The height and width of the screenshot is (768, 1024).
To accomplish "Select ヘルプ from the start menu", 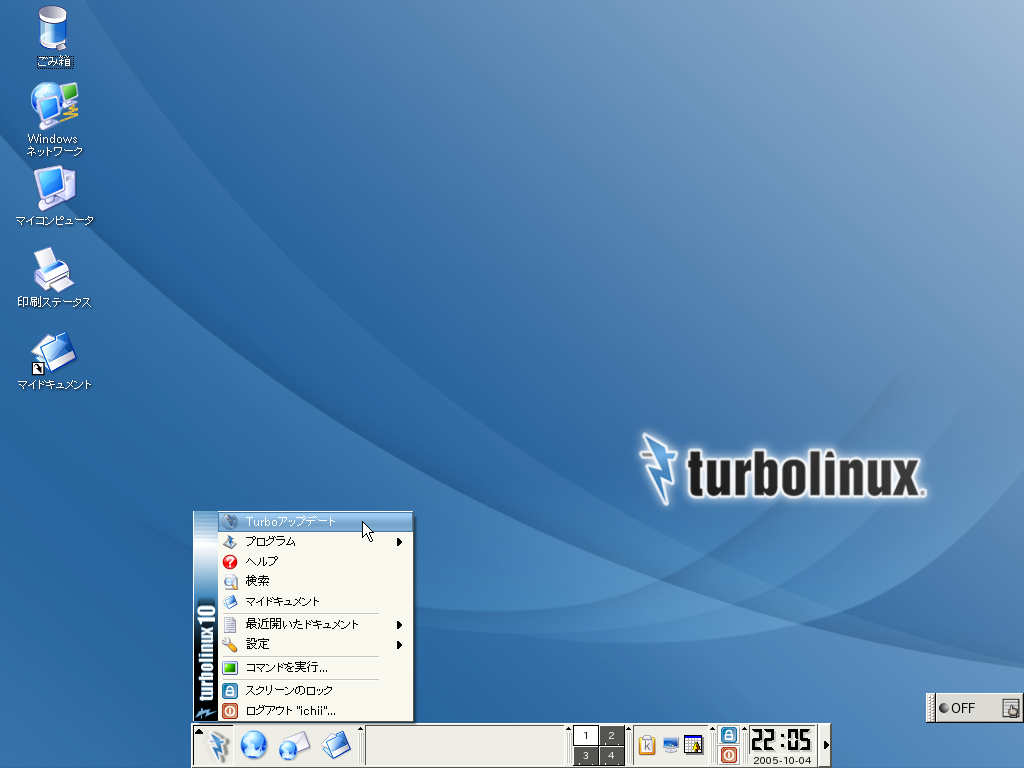I will [x=315, y=561].
